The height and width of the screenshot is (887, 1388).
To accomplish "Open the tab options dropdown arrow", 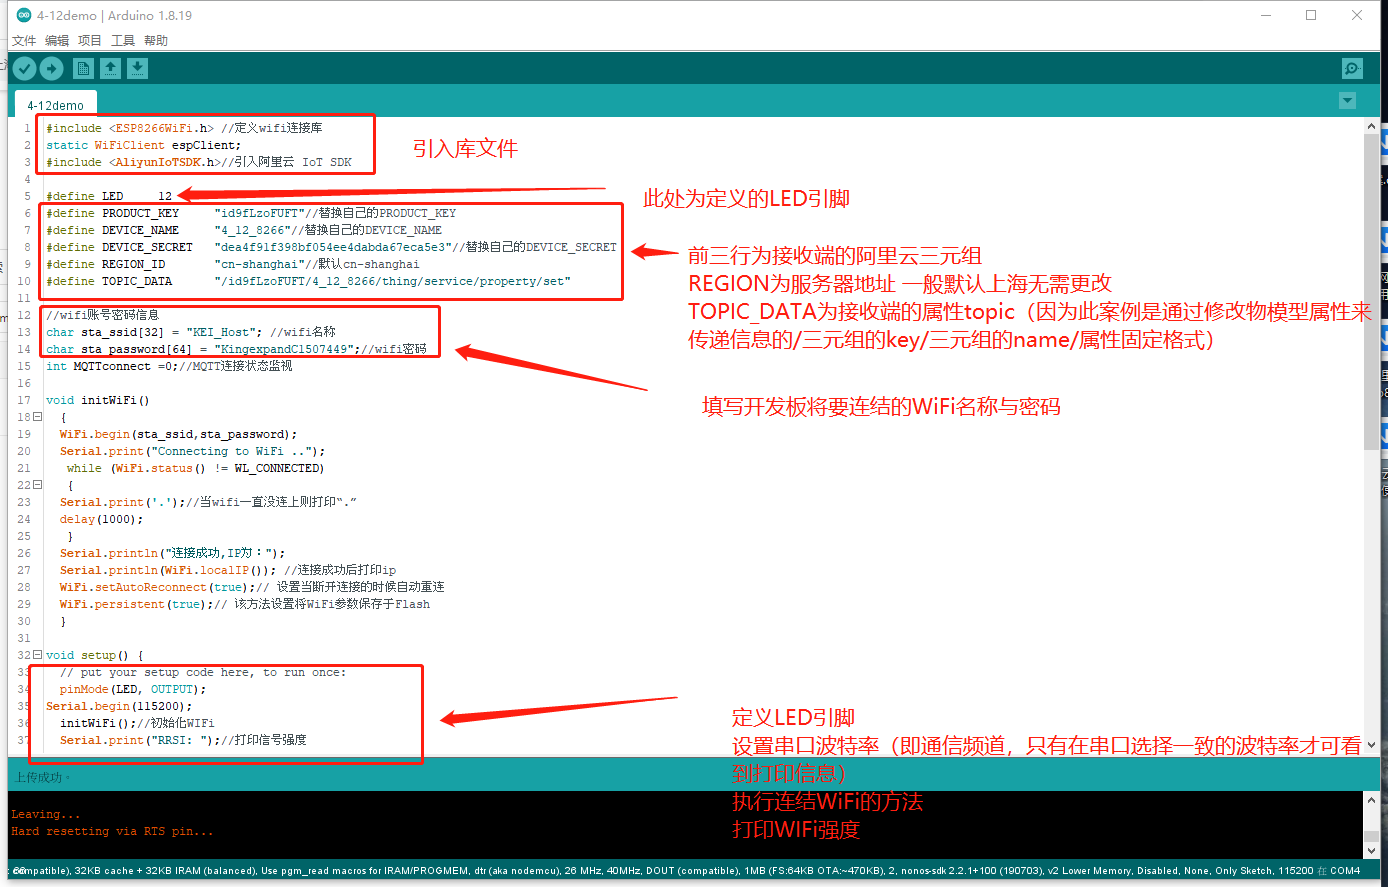I will (x=1347, y=101).
